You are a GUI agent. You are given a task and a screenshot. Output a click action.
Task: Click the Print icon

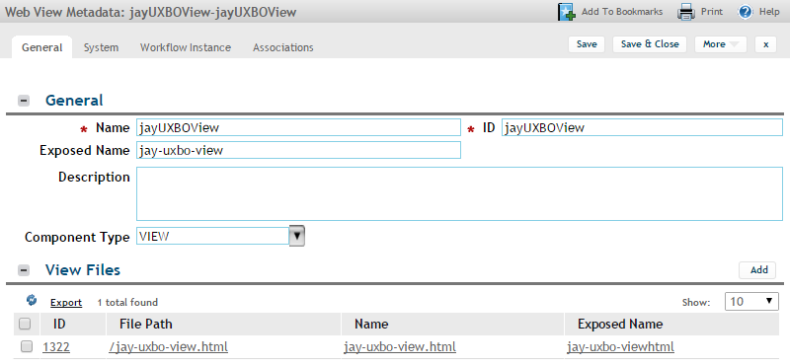(x=686, y=12)
